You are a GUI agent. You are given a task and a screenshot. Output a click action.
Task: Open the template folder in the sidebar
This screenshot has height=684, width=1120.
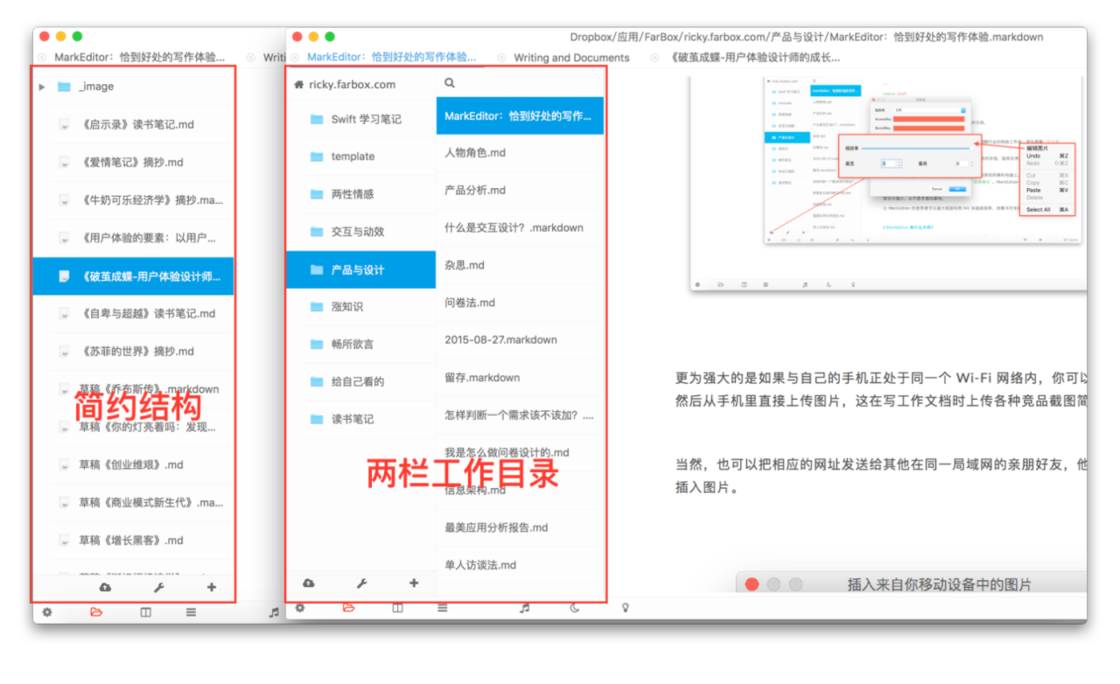361,156
